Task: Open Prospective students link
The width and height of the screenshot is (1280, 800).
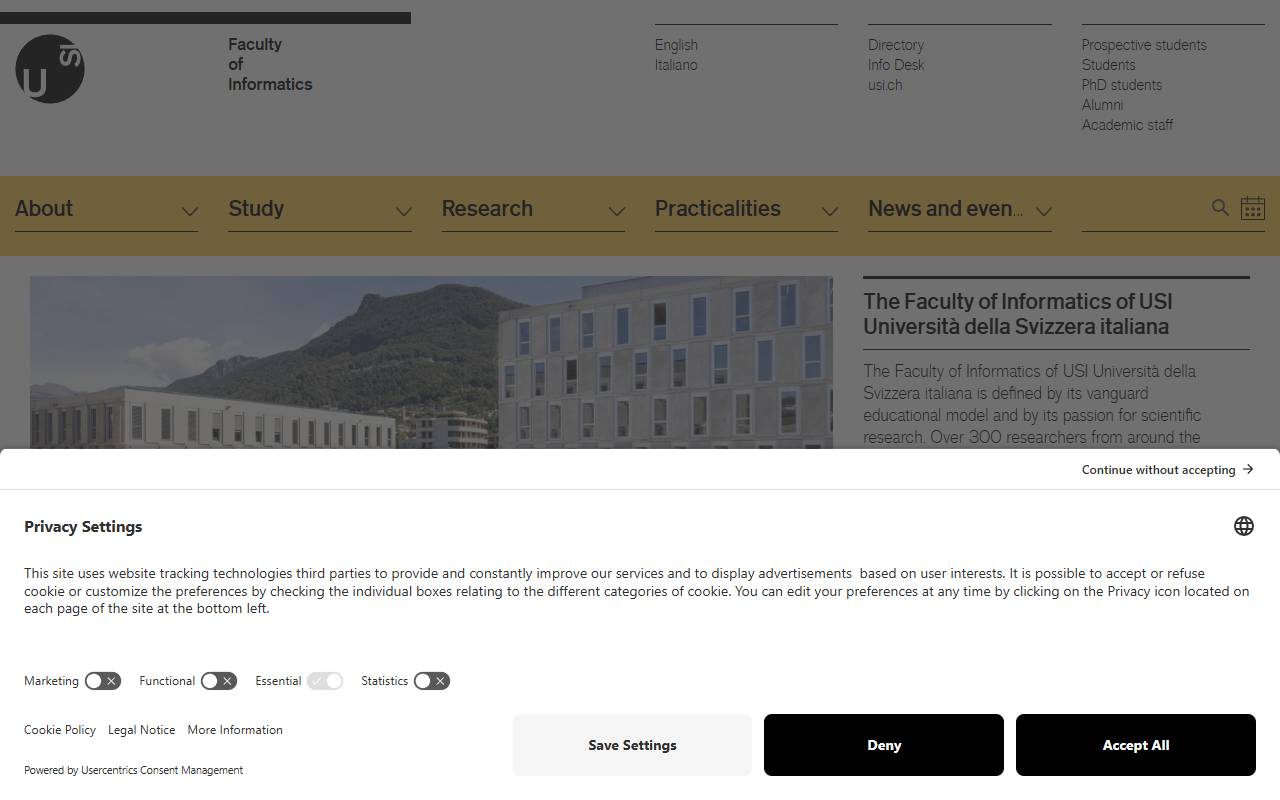Action: tap(1144, 45)
